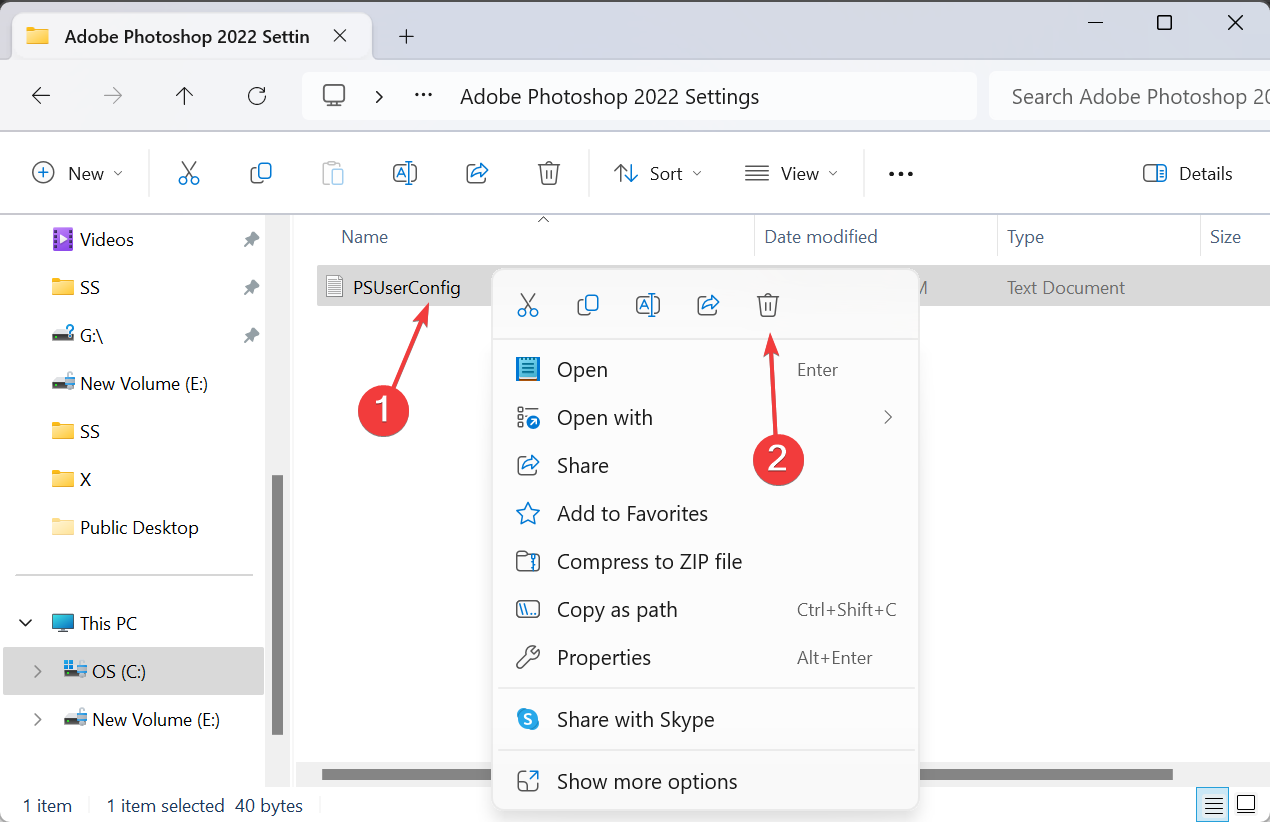This screenshot has width=1270, height=822.
Task: Switch to the details list view icon
Action: coord(1213,804)
